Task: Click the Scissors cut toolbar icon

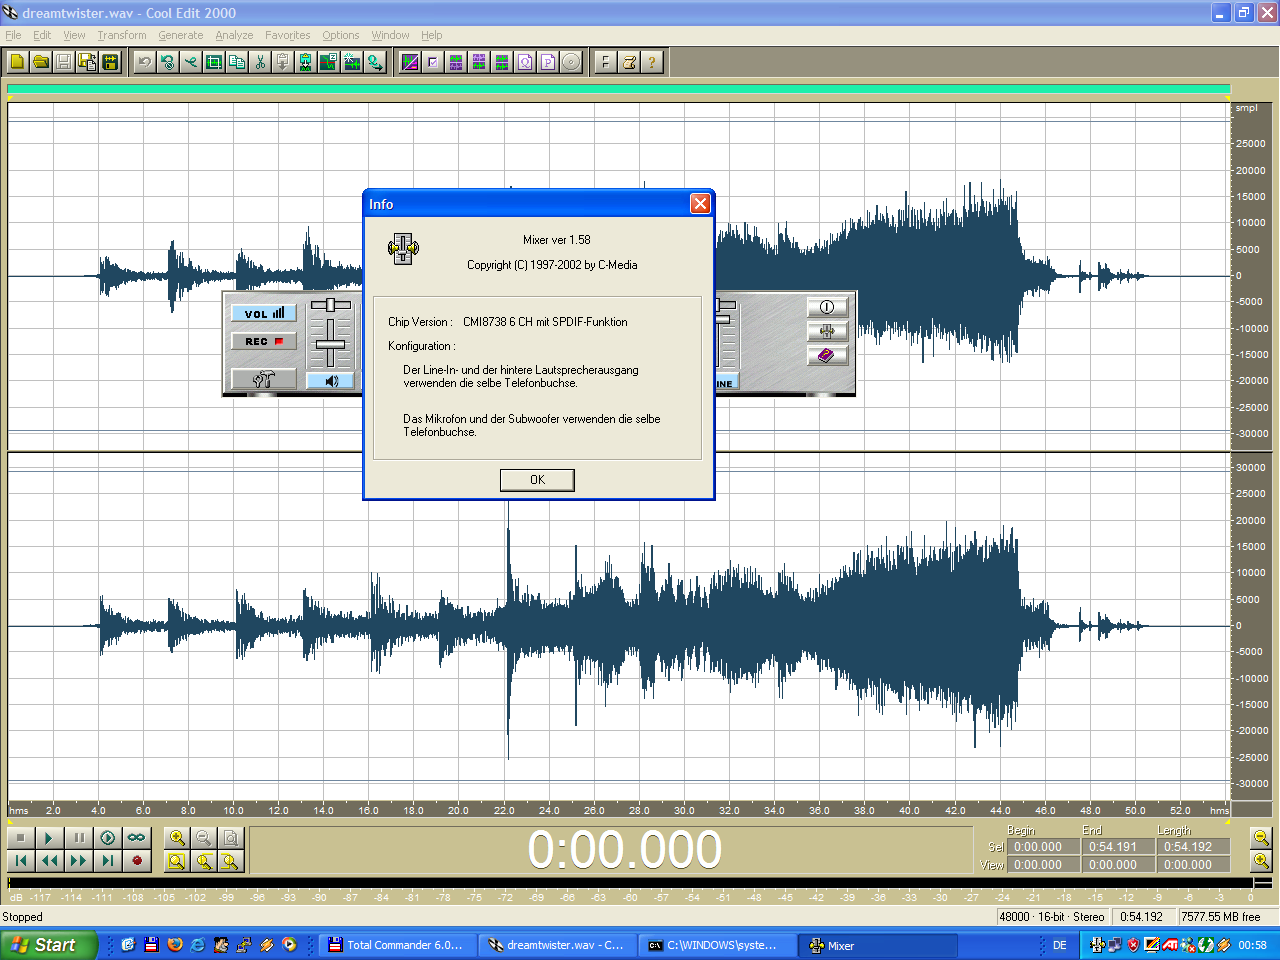Action: 260,62
